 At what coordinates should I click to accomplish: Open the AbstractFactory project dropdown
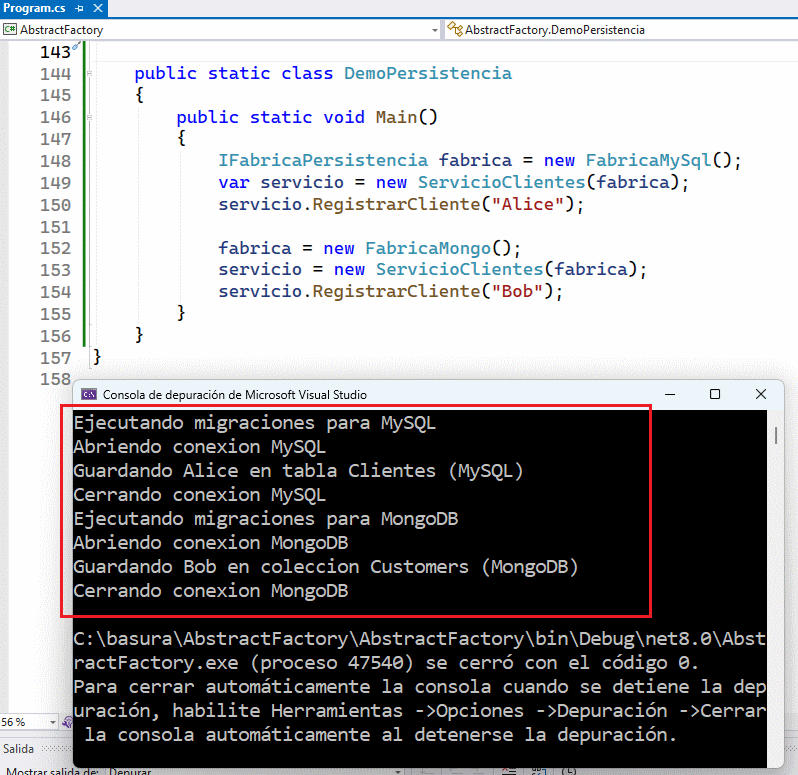pyautogui.click(x=434, y=30)
